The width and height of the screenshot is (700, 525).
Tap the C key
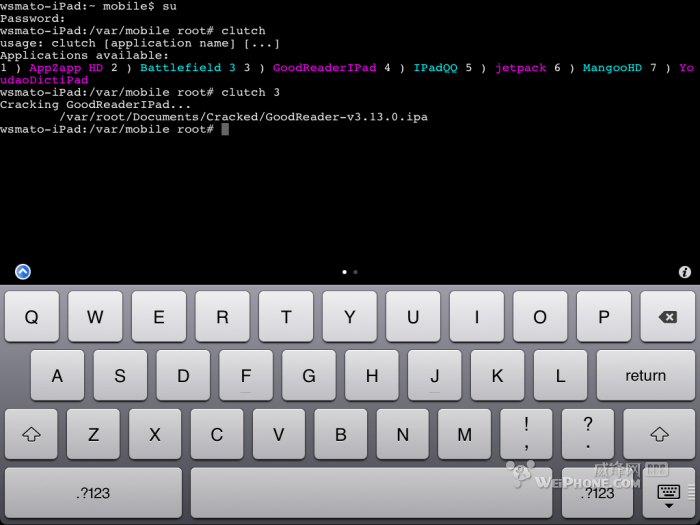tap(217, 433)
